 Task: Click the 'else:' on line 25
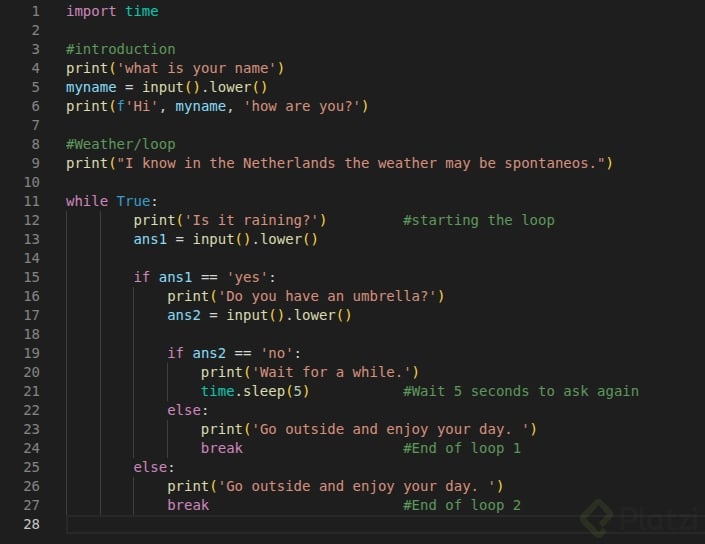[x=154, y=467]
